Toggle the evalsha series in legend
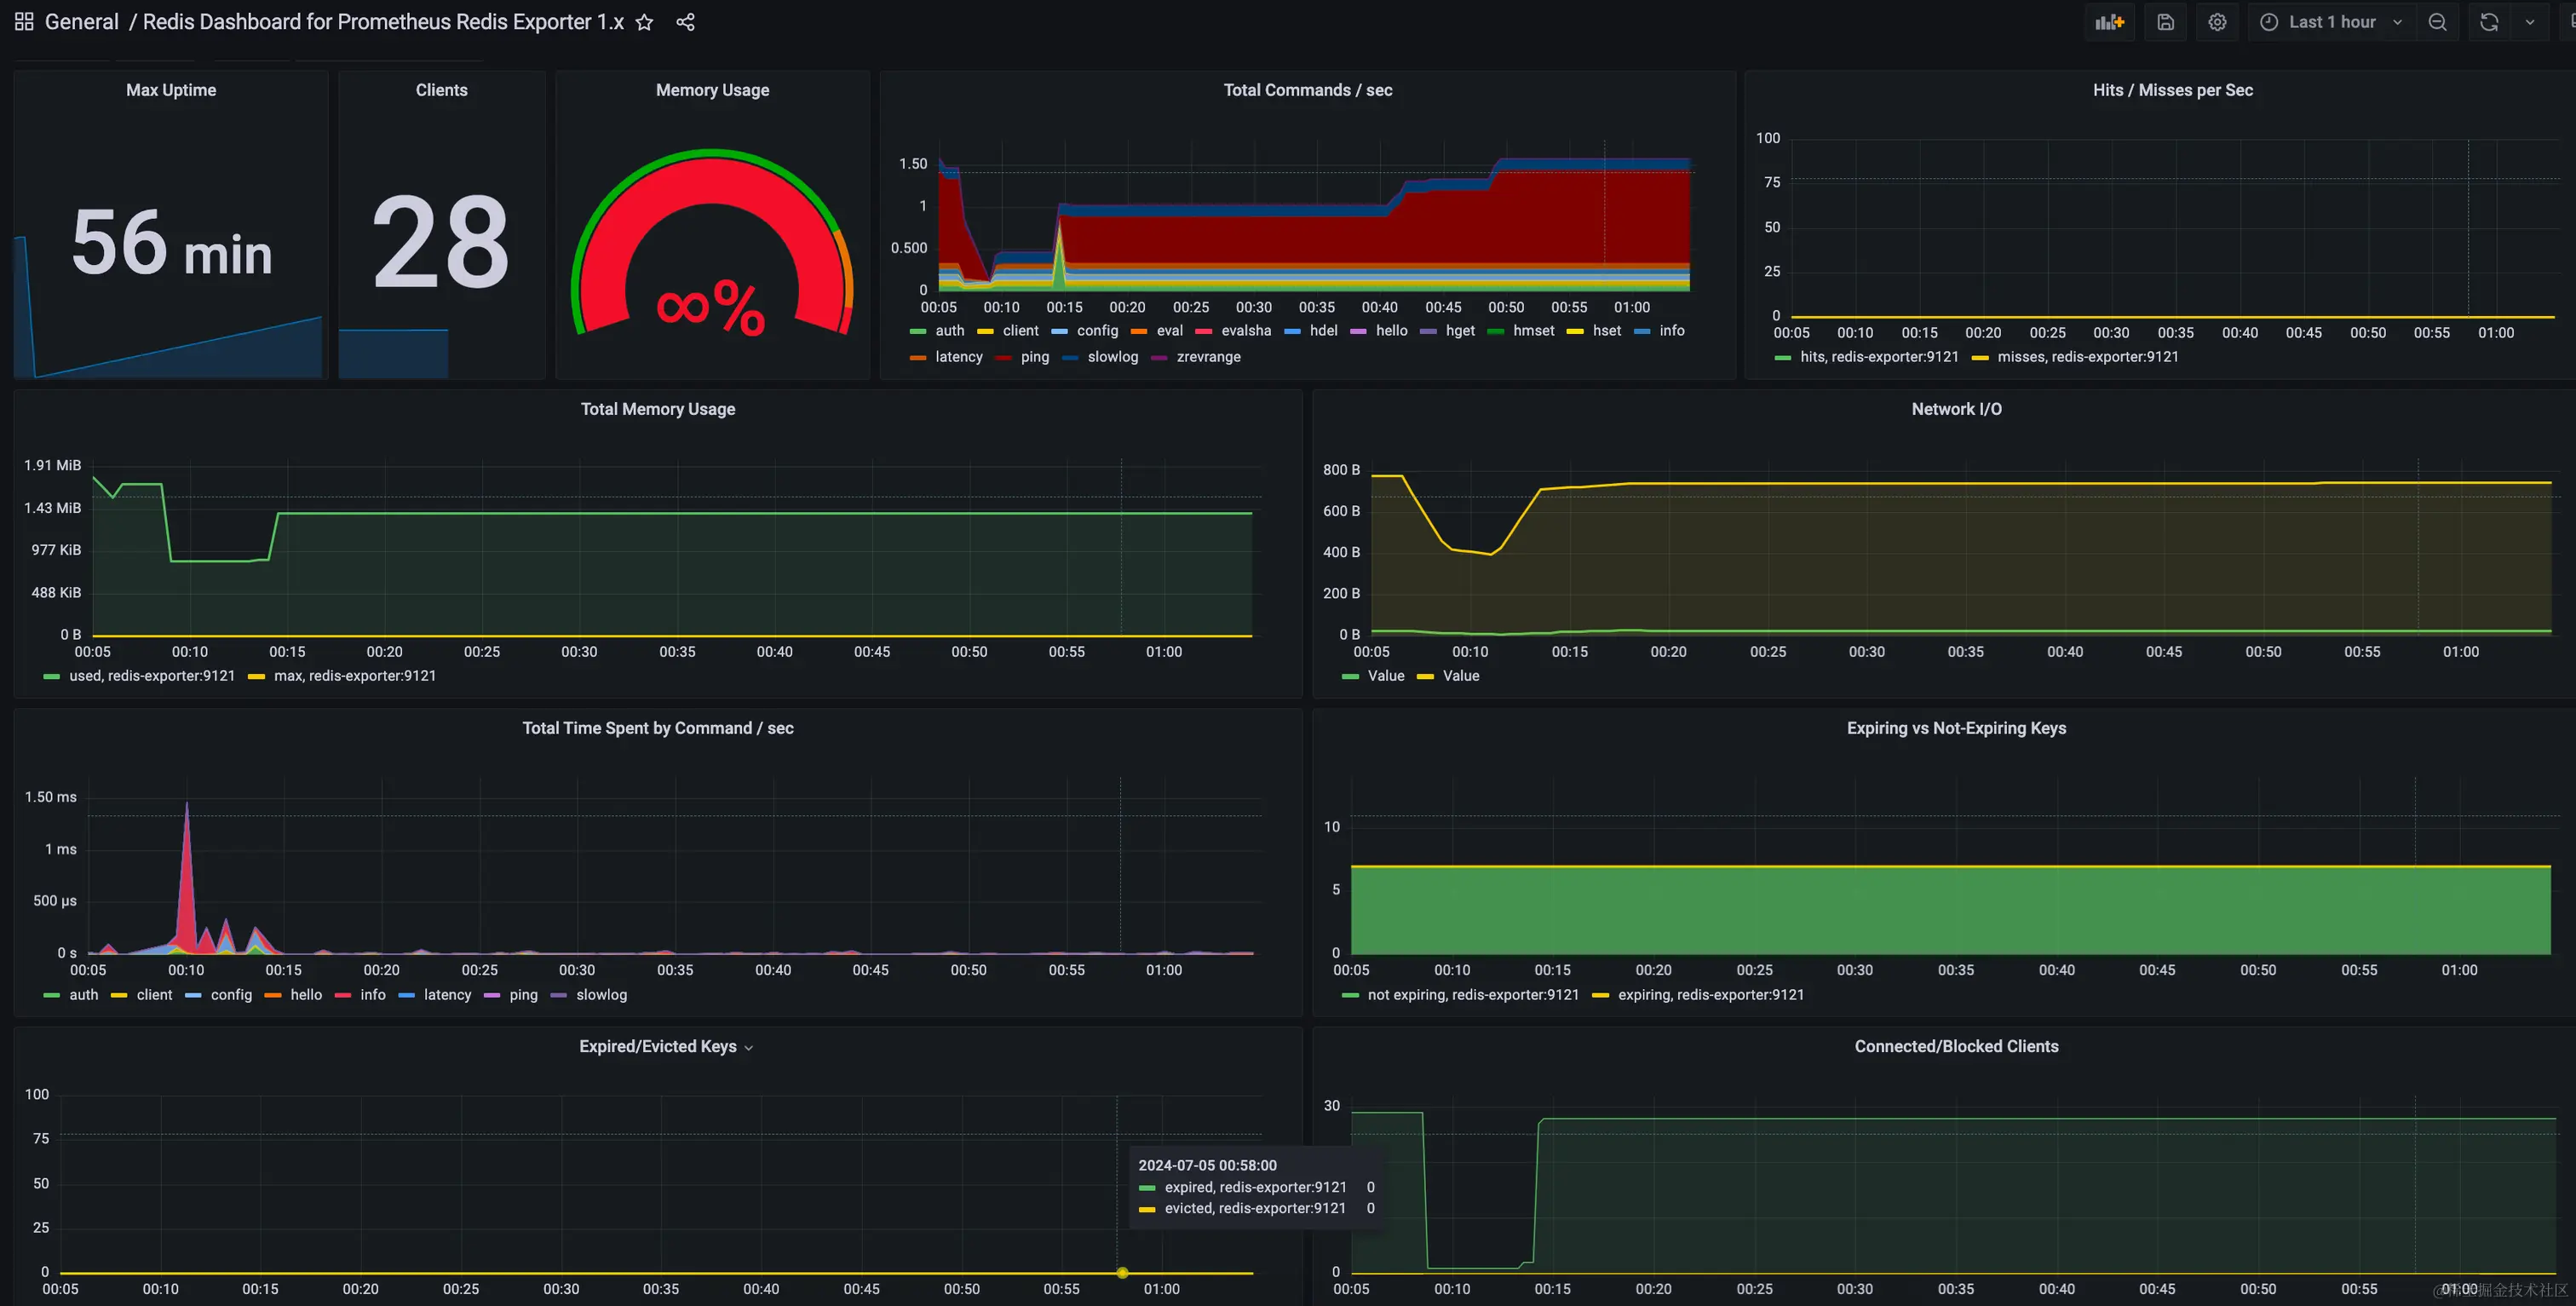Screen dimensions: 2576x1306 click(1245, 331)
